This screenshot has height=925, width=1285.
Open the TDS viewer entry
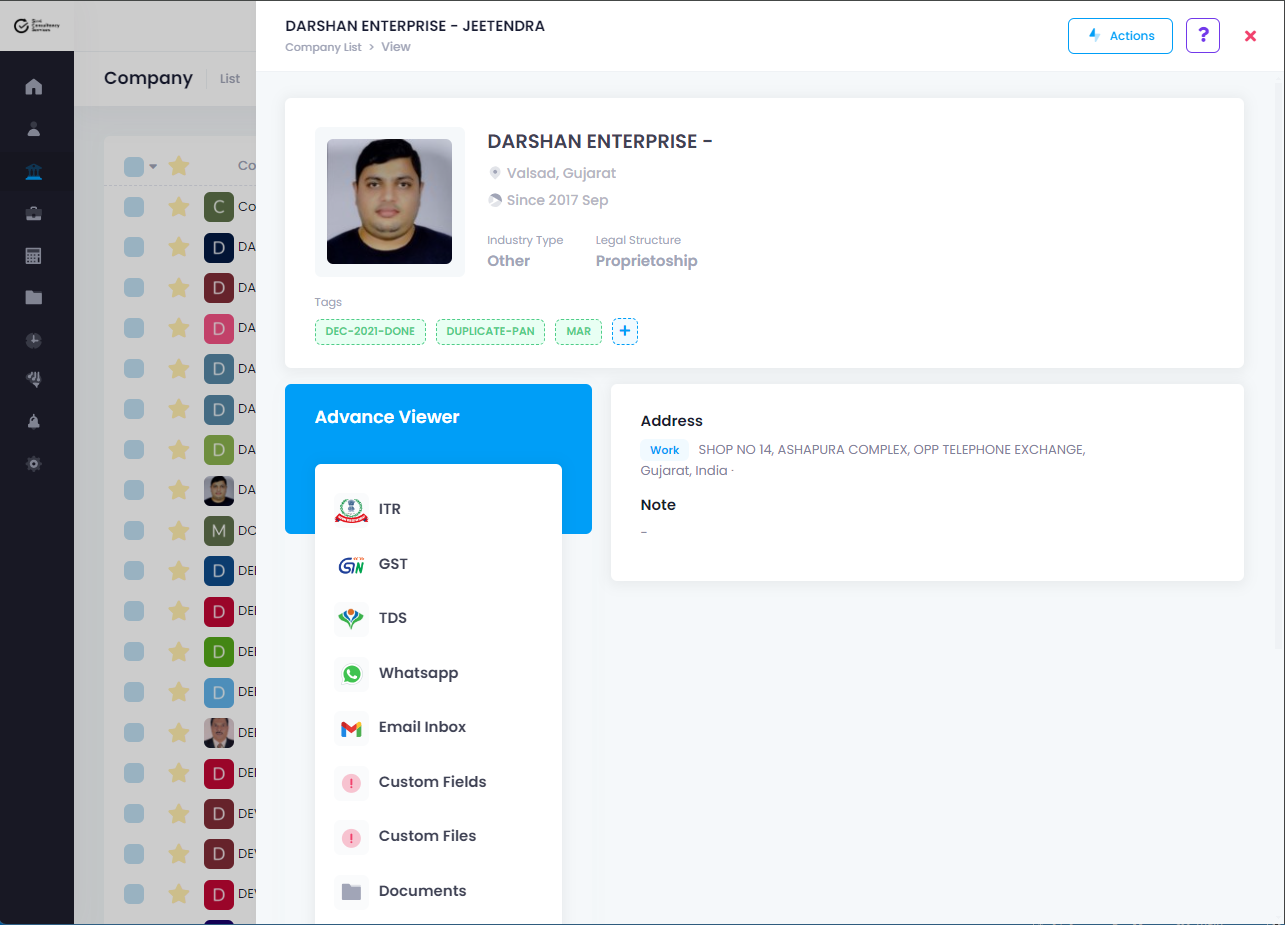[x=392, y=618]
